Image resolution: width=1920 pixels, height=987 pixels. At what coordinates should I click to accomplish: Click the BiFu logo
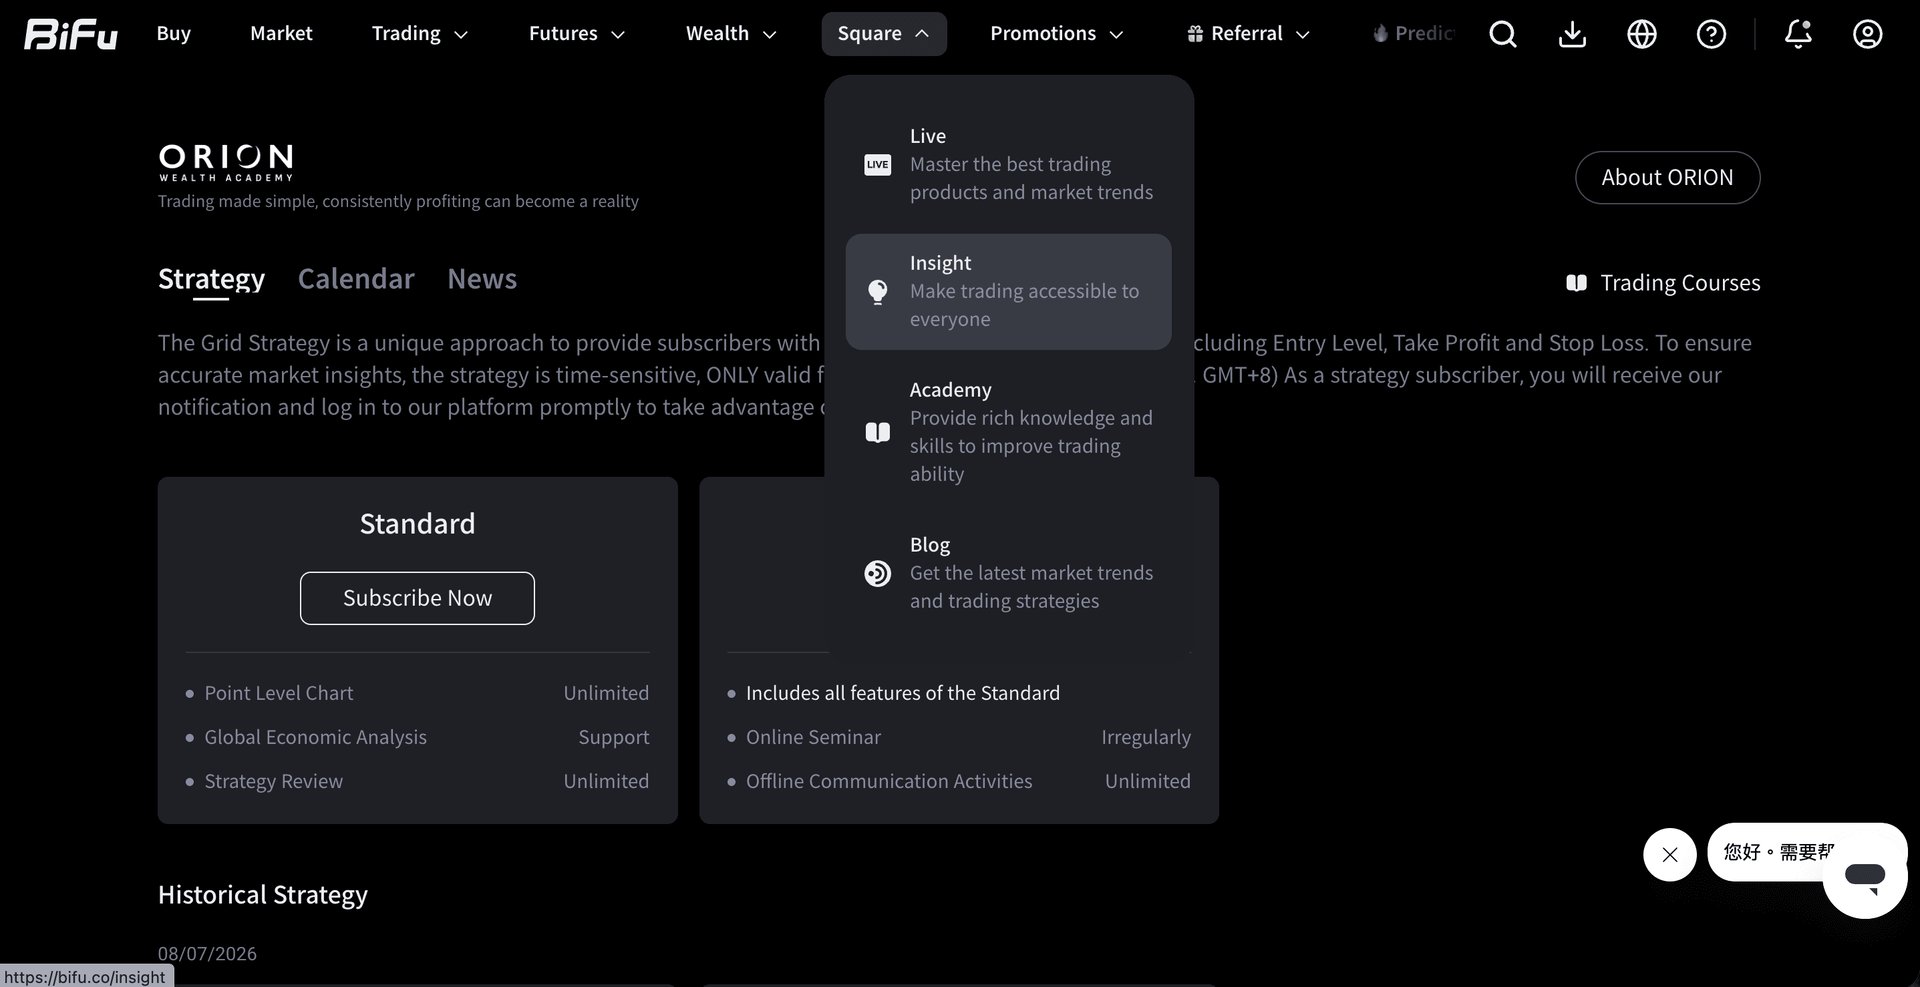coord(70,34)
